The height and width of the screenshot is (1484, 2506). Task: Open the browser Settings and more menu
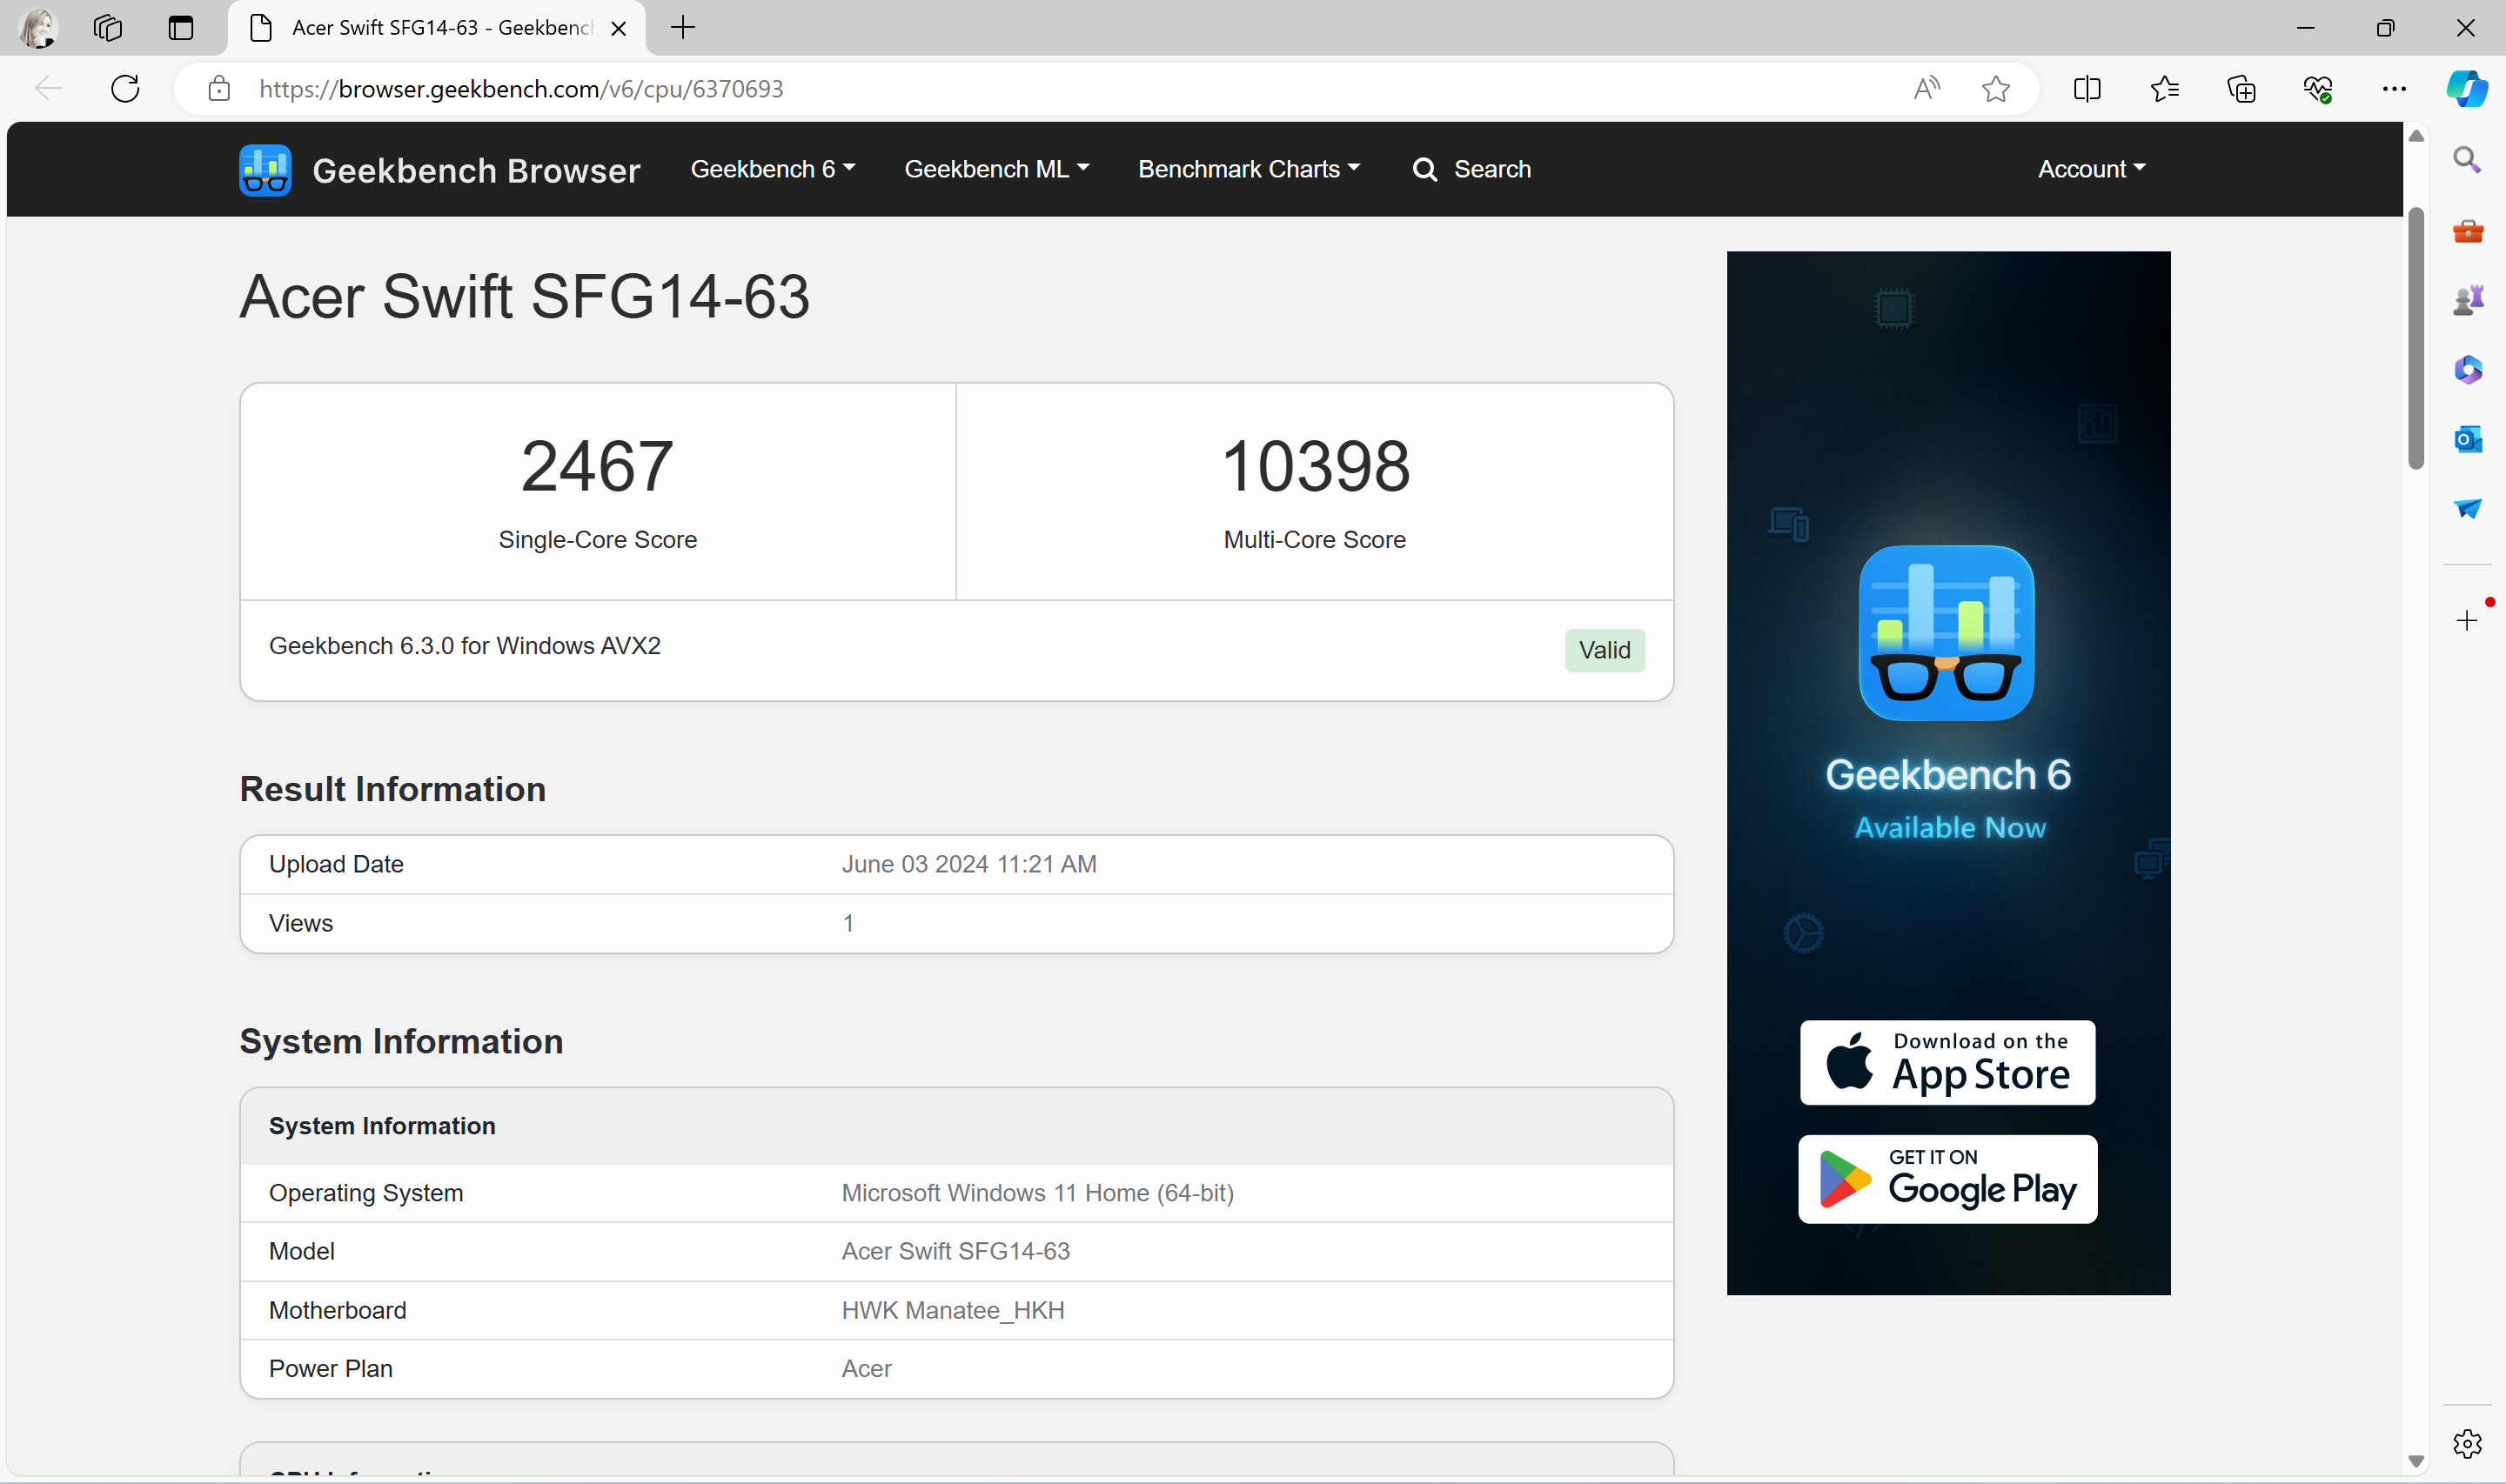(x=2394, y=89)
